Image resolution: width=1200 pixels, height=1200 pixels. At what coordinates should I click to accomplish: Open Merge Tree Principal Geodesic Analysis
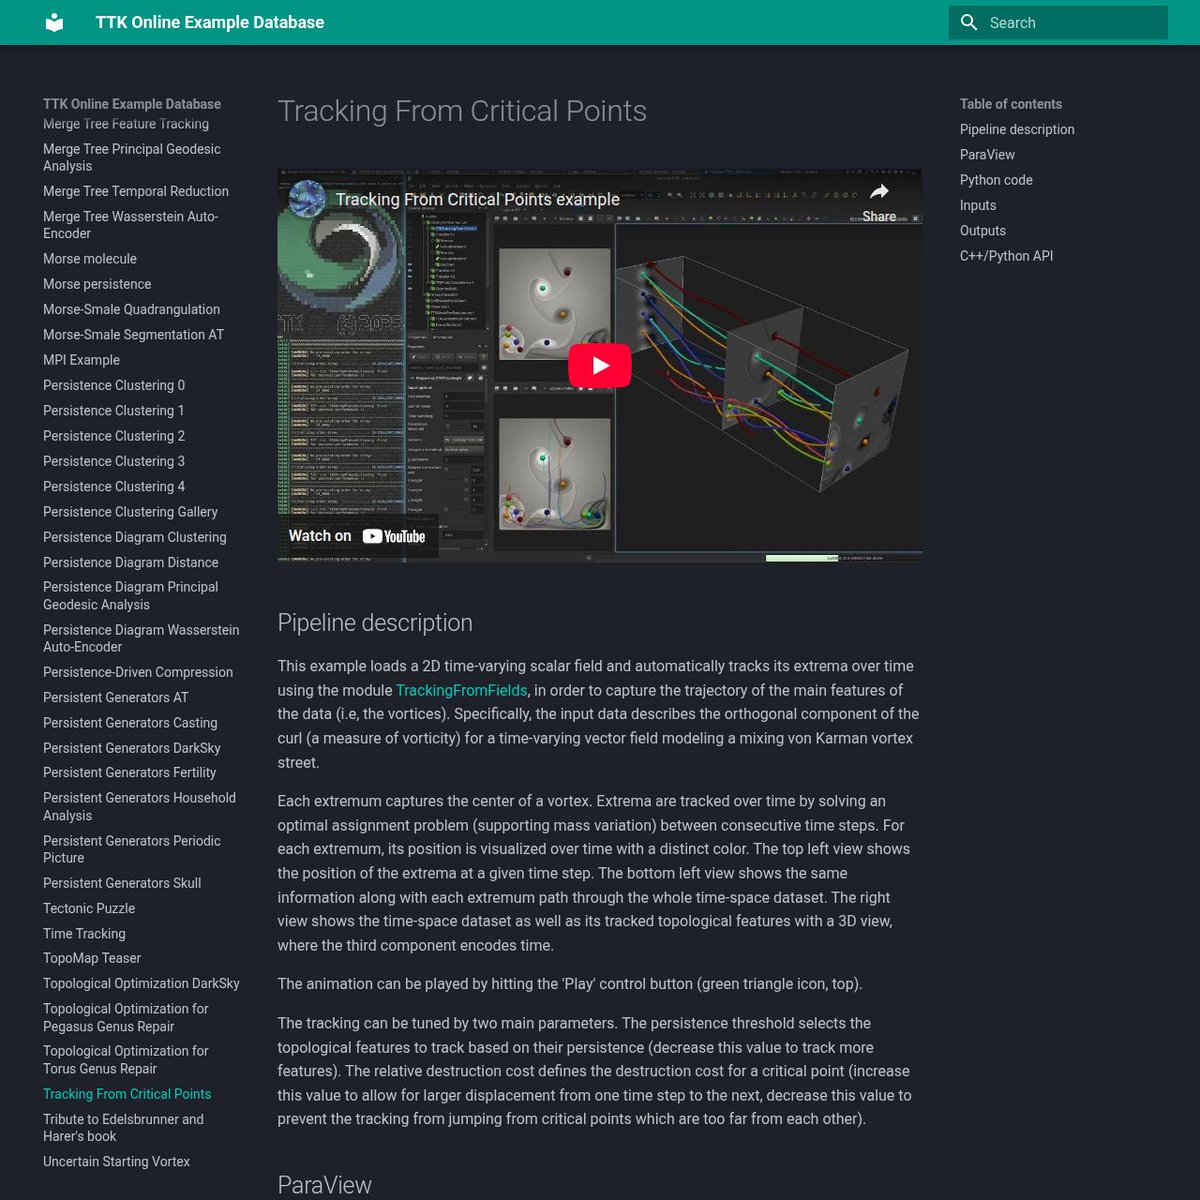click(132, 157)
